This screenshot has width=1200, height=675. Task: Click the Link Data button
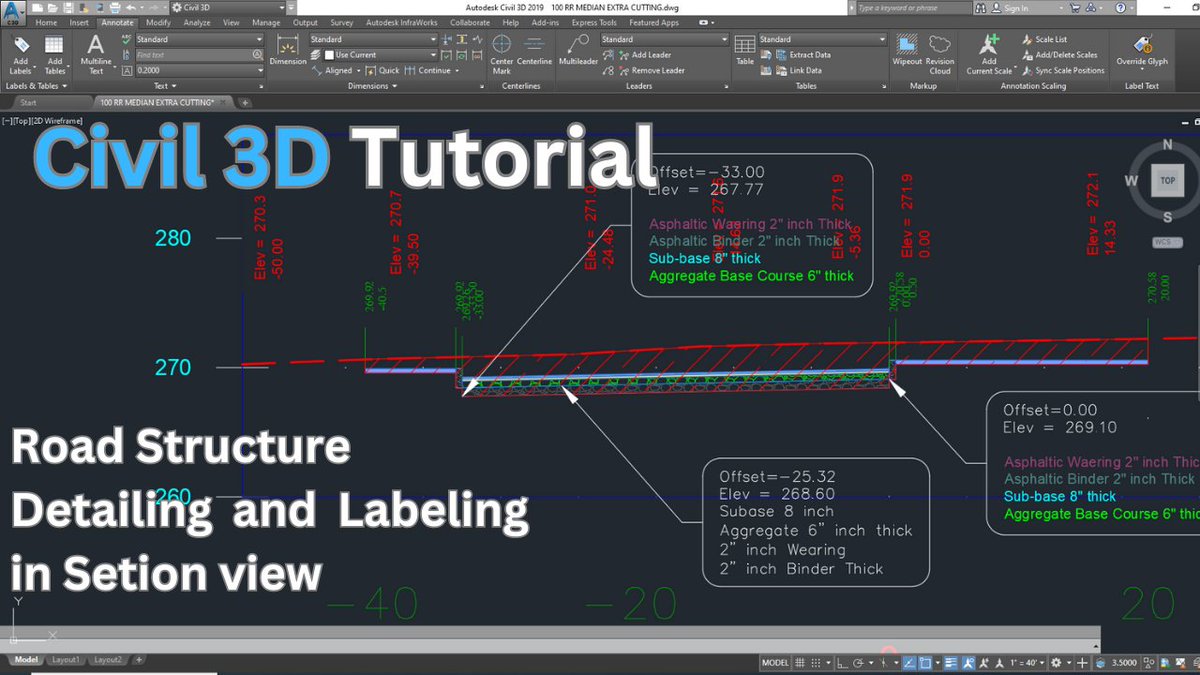tap(798, 71)
